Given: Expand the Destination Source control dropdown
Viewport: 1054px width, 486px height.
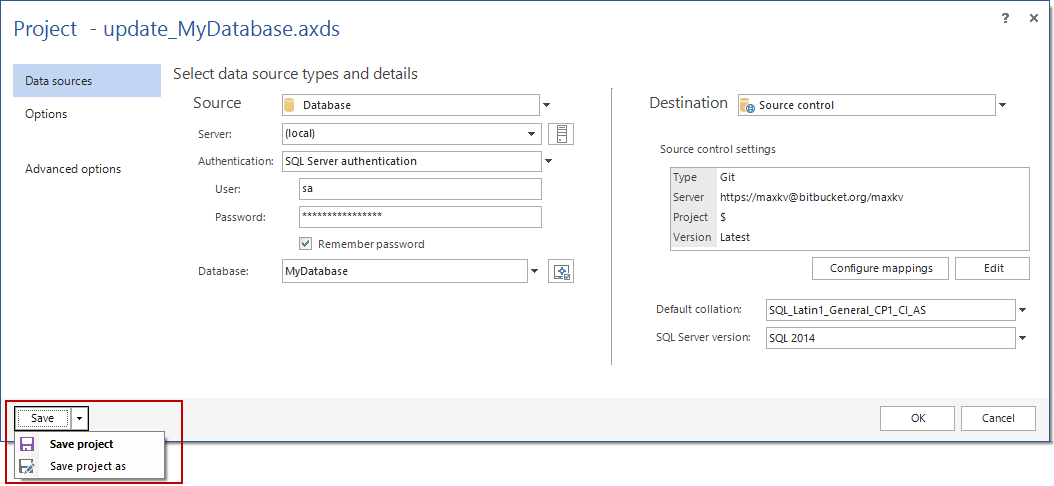Looking at the screenshot, I should point(1002,105).
